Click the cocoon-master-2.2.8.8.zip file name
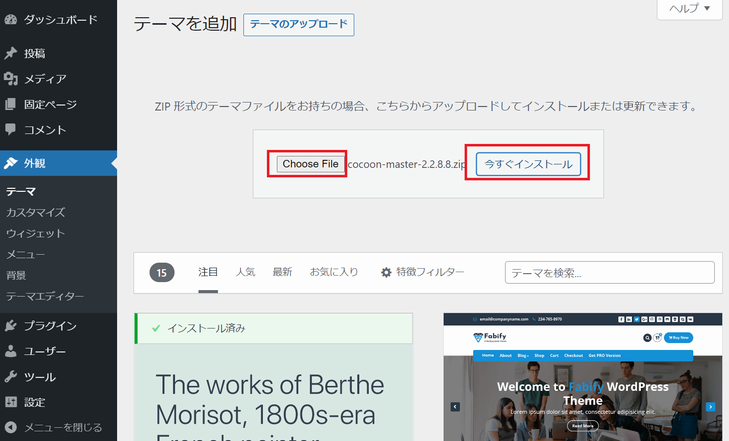This screenshot has height=441, width=729. [x=406, y=164]
